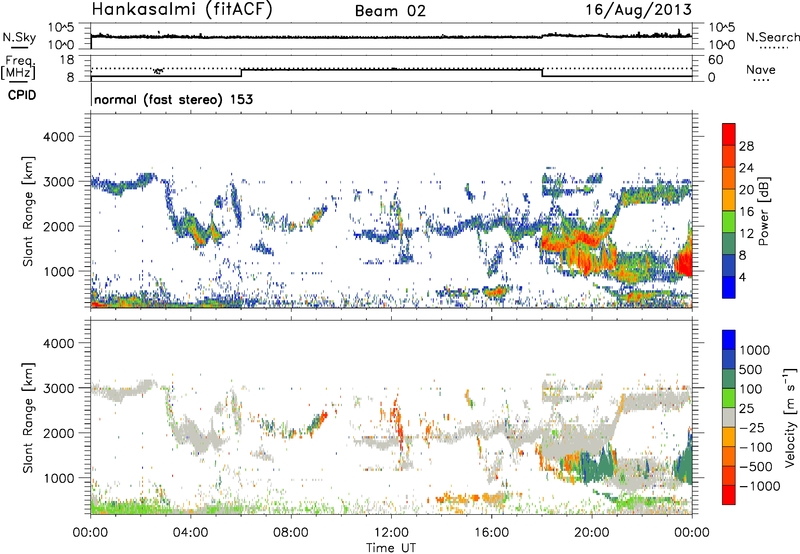The width and height of the screenshot is (800, 554).
Task: Click the 'Power [dB]' colorbar label
Action: pos(763,211)
